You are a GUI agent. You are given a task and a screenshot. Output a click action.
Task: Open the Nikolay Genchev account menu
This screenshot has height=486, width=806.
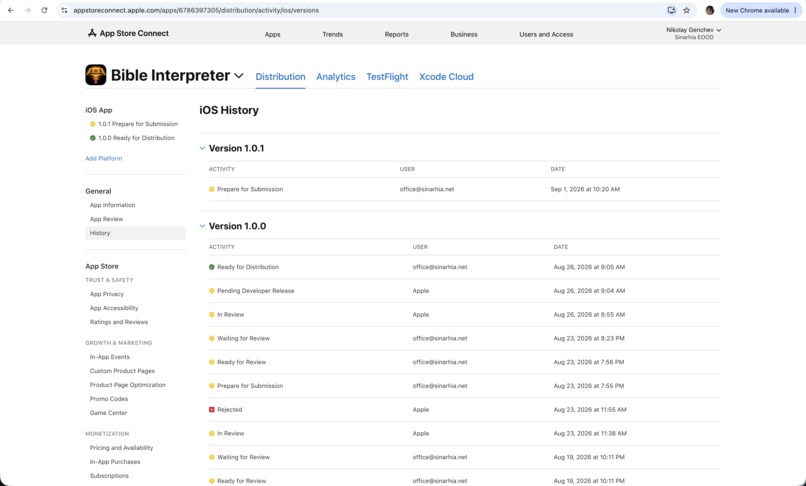pos(693,33)
